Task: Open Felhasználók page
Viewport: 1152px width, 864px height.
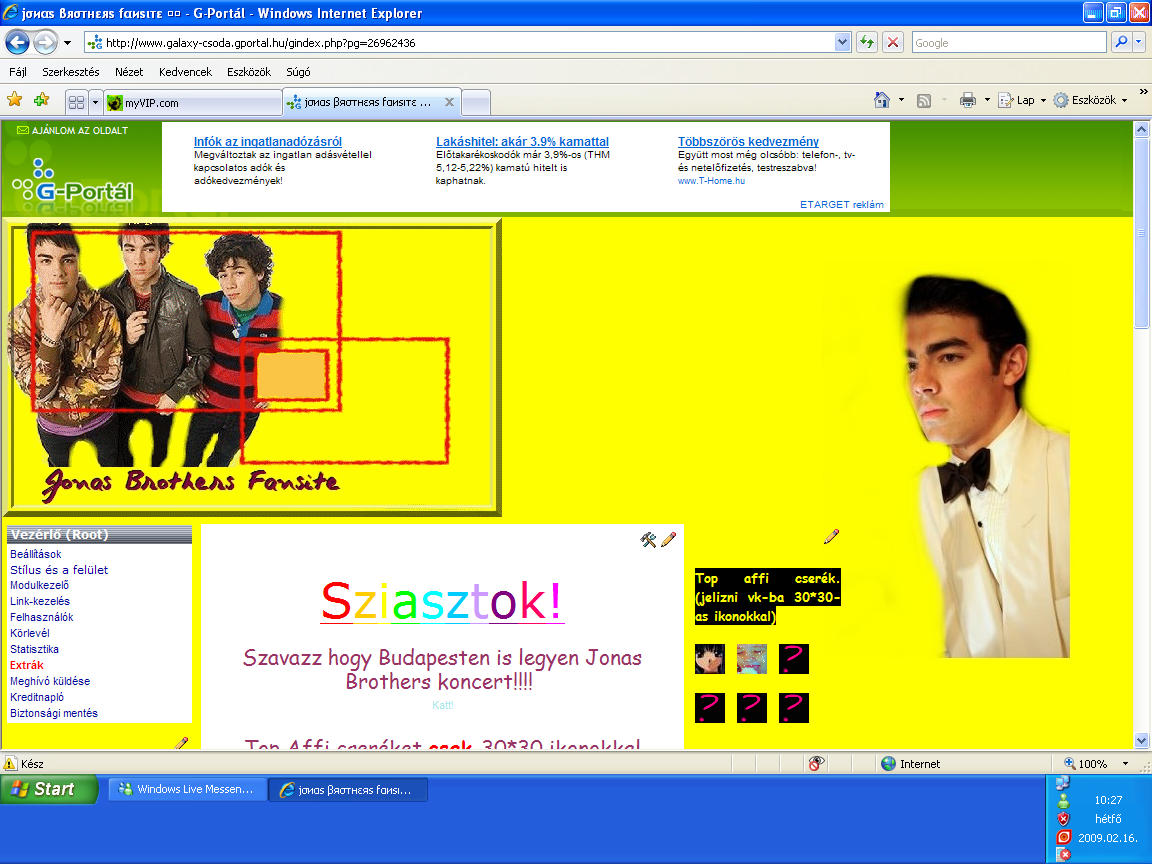Action: click(41, 617)
